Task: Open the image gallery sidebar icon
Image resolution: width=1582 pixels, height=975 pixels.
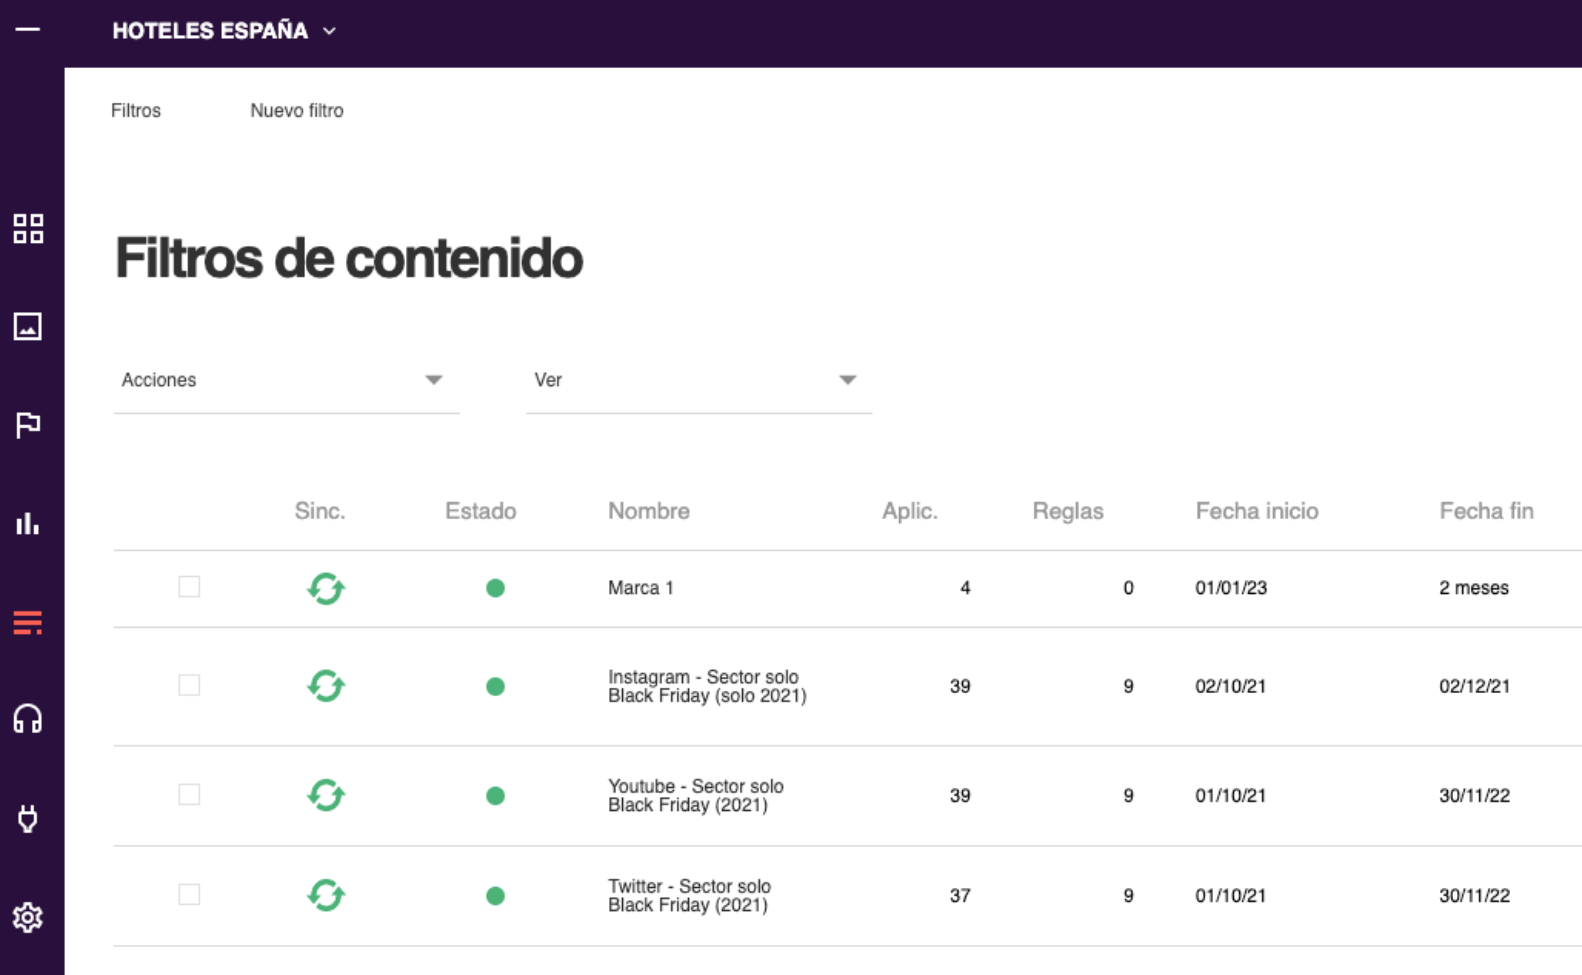Action: 28,327
